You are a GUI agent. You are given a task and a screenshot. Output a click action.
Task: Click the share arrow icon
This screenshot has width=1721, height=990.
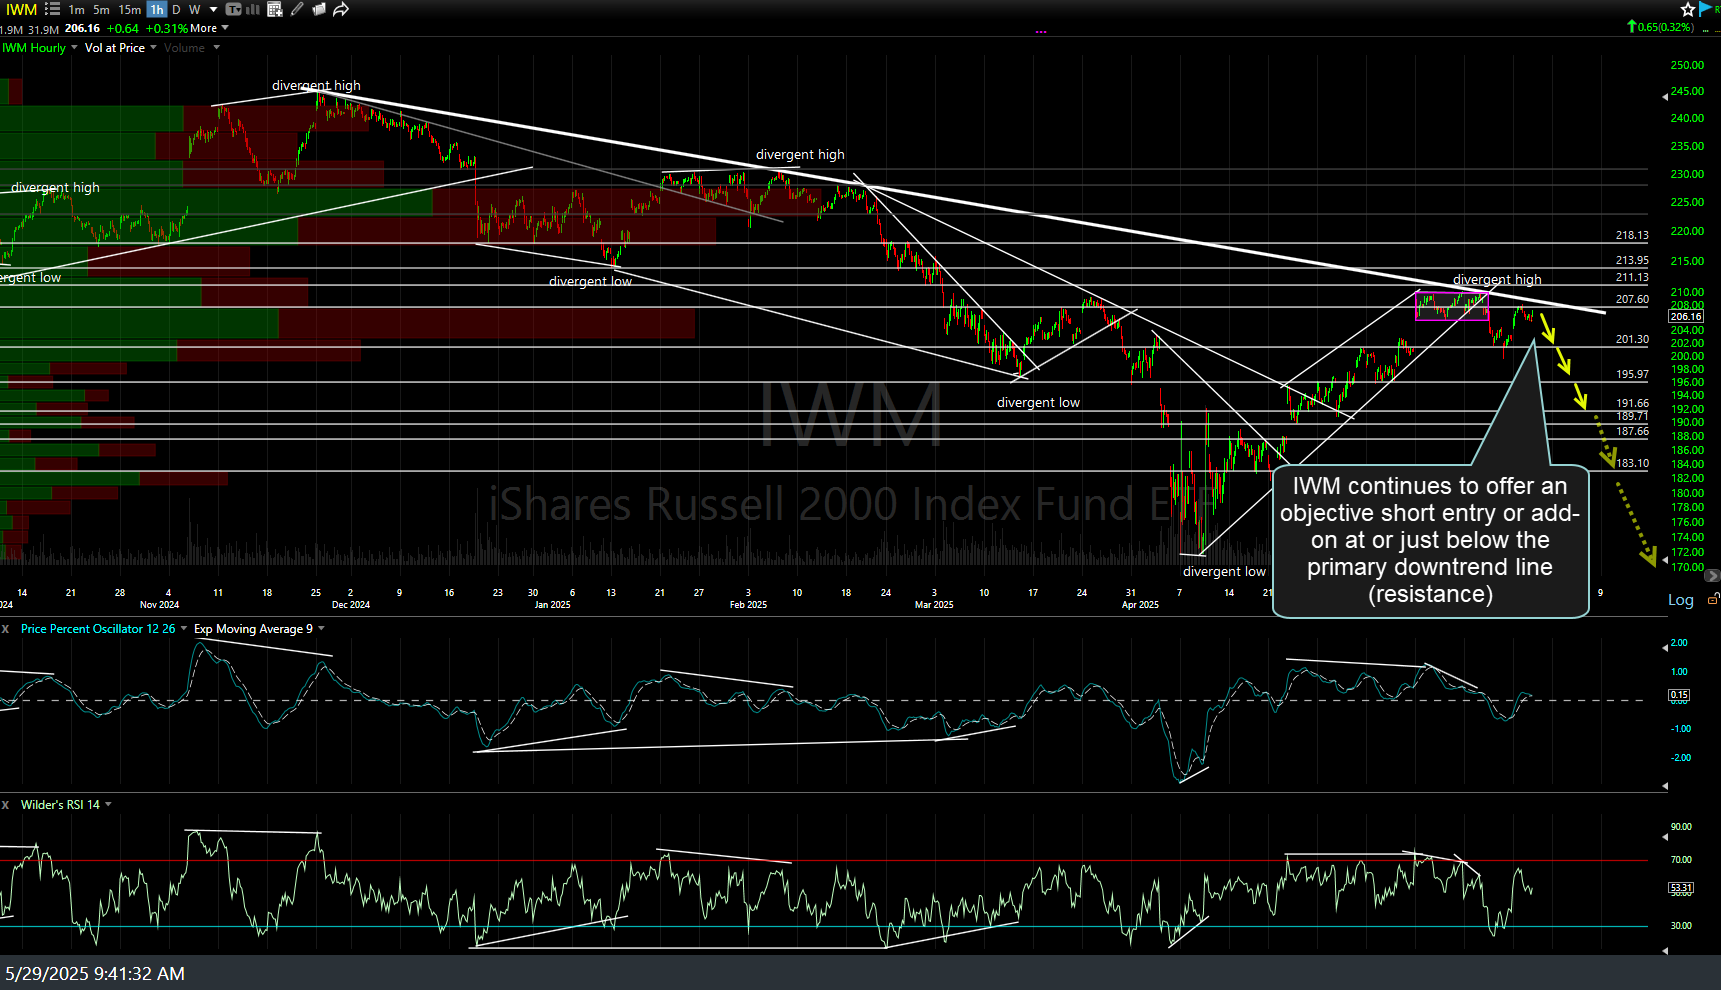pos(341,9)
